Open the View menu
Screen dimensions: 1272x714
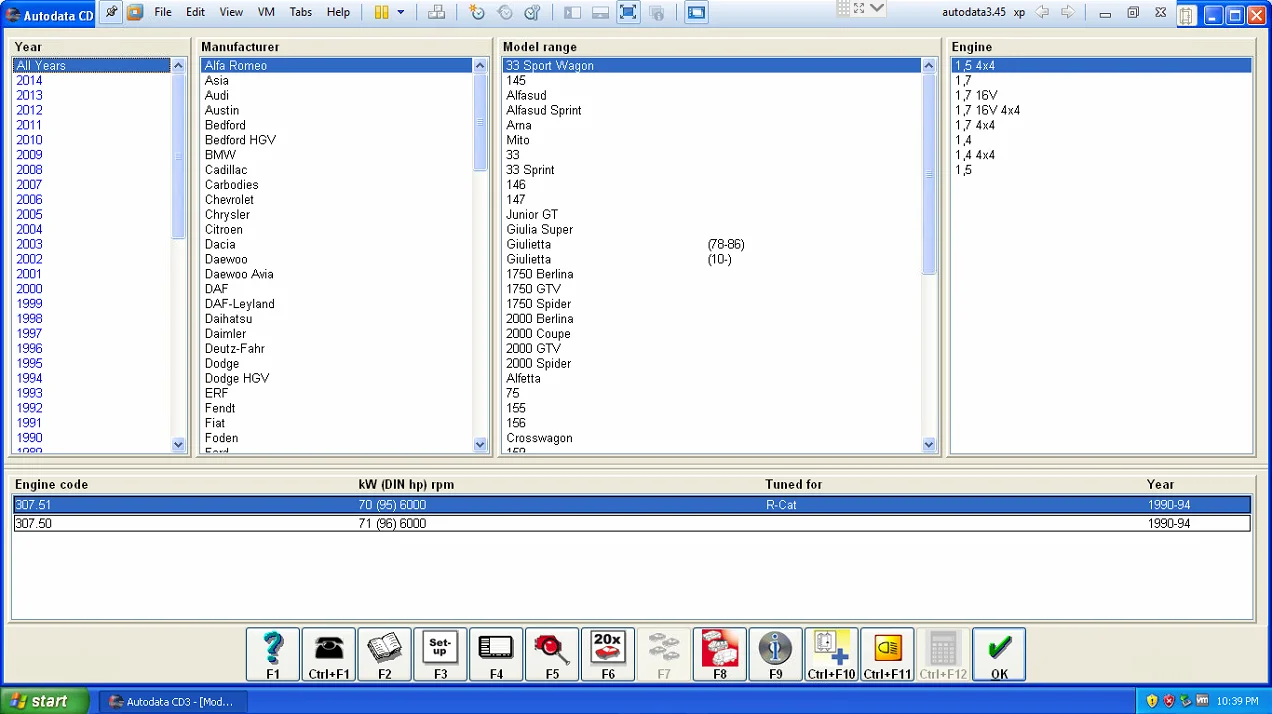(231, 12)
